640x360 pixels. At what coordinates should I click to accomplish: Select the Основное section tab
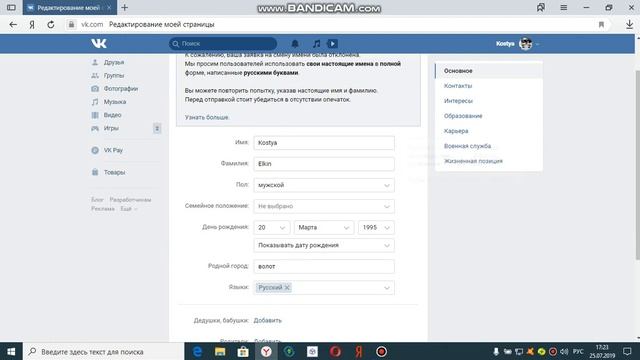(489, 71)
